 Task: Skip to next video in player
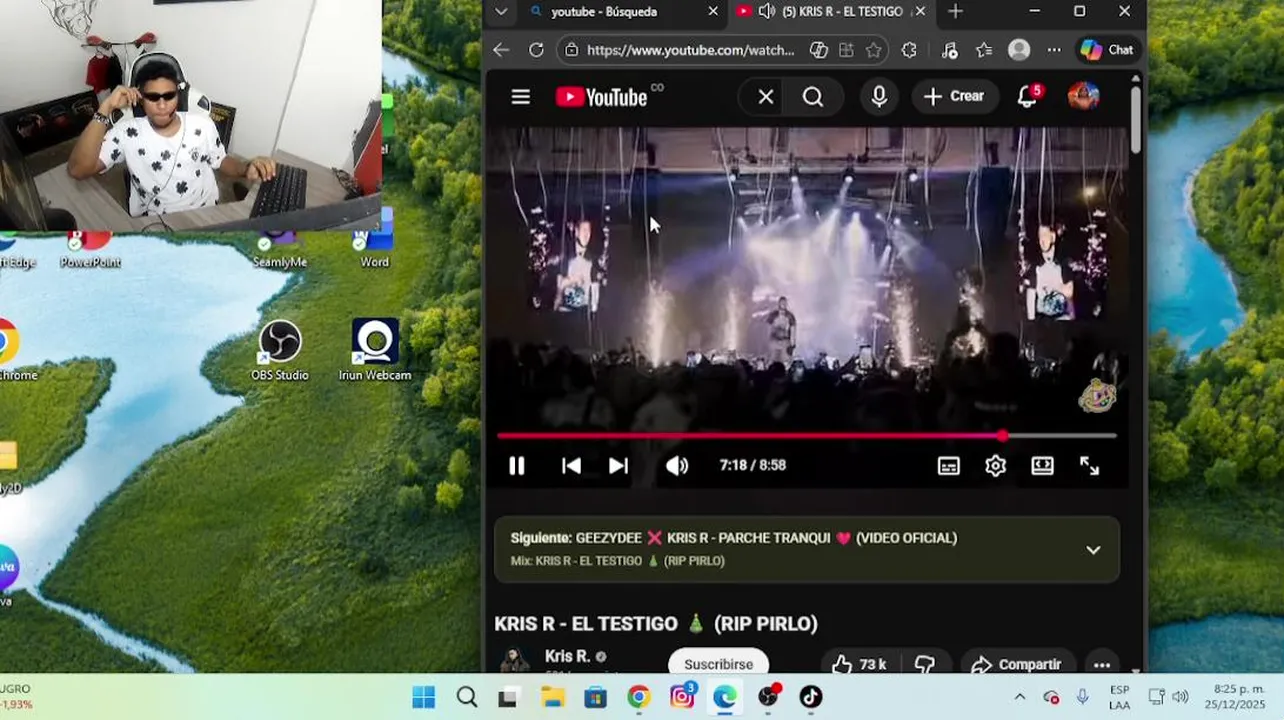tap(618, 466)
